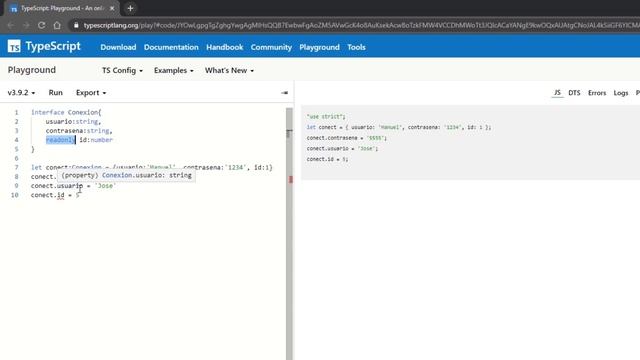Open the Tools nav link
This screenshot has height=360, width=640.
click(x=356, y=47)
